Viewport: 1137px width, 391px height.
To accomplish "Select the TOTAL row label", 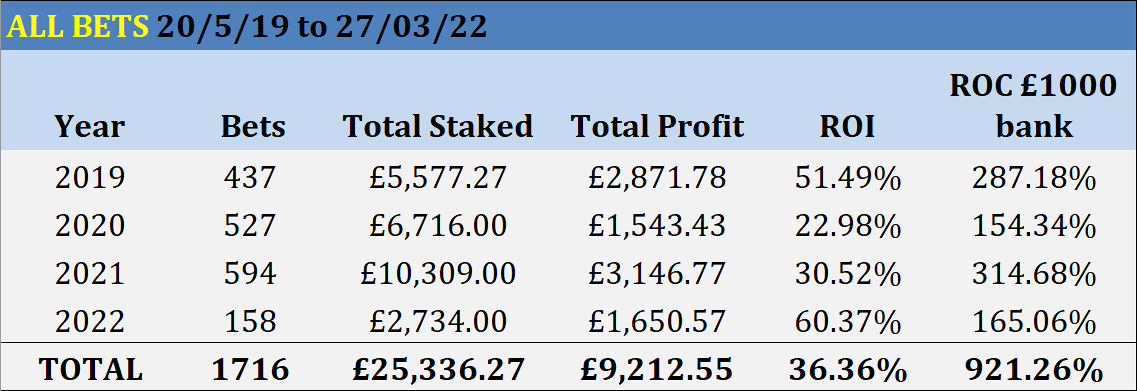I will coord(90,370).
